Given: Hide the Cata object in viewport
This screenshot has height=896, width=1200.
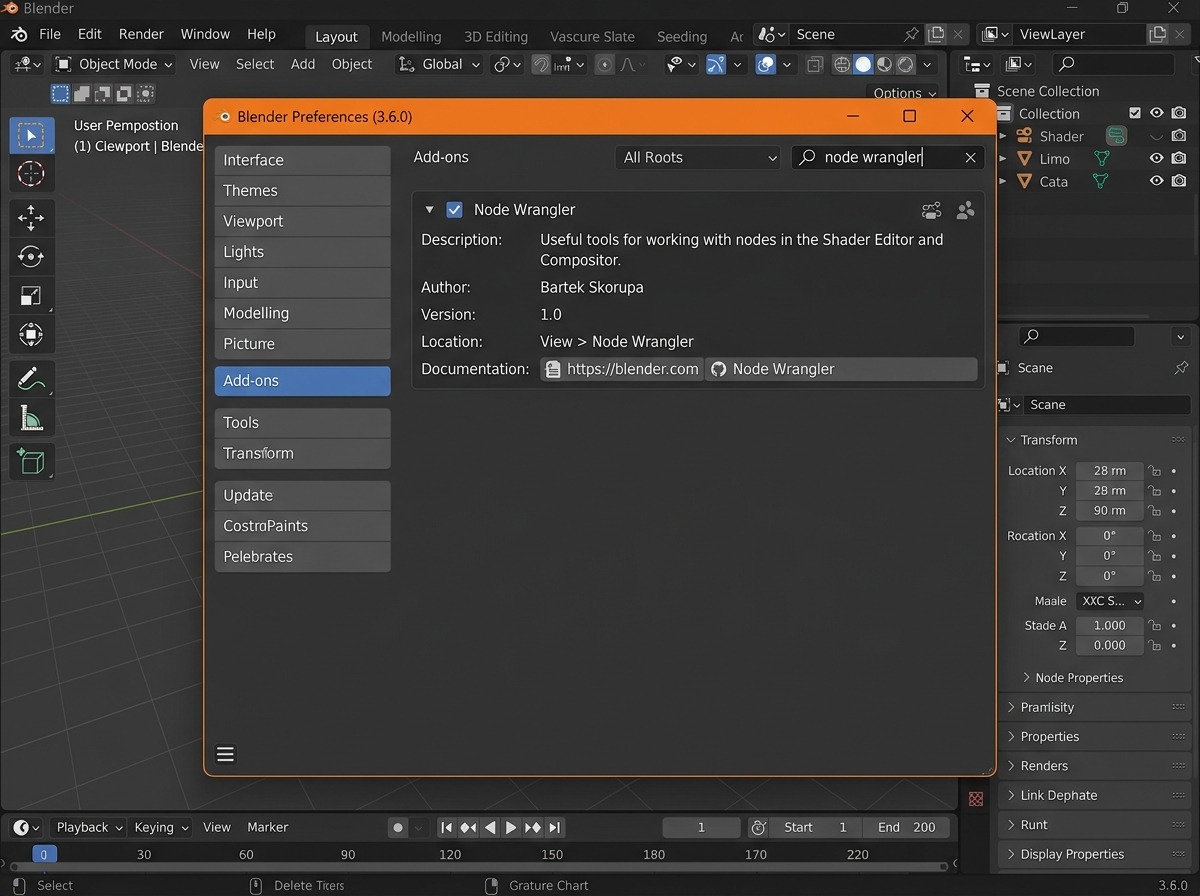Looking at the screenshot, I should click(x=1157, y=181).
